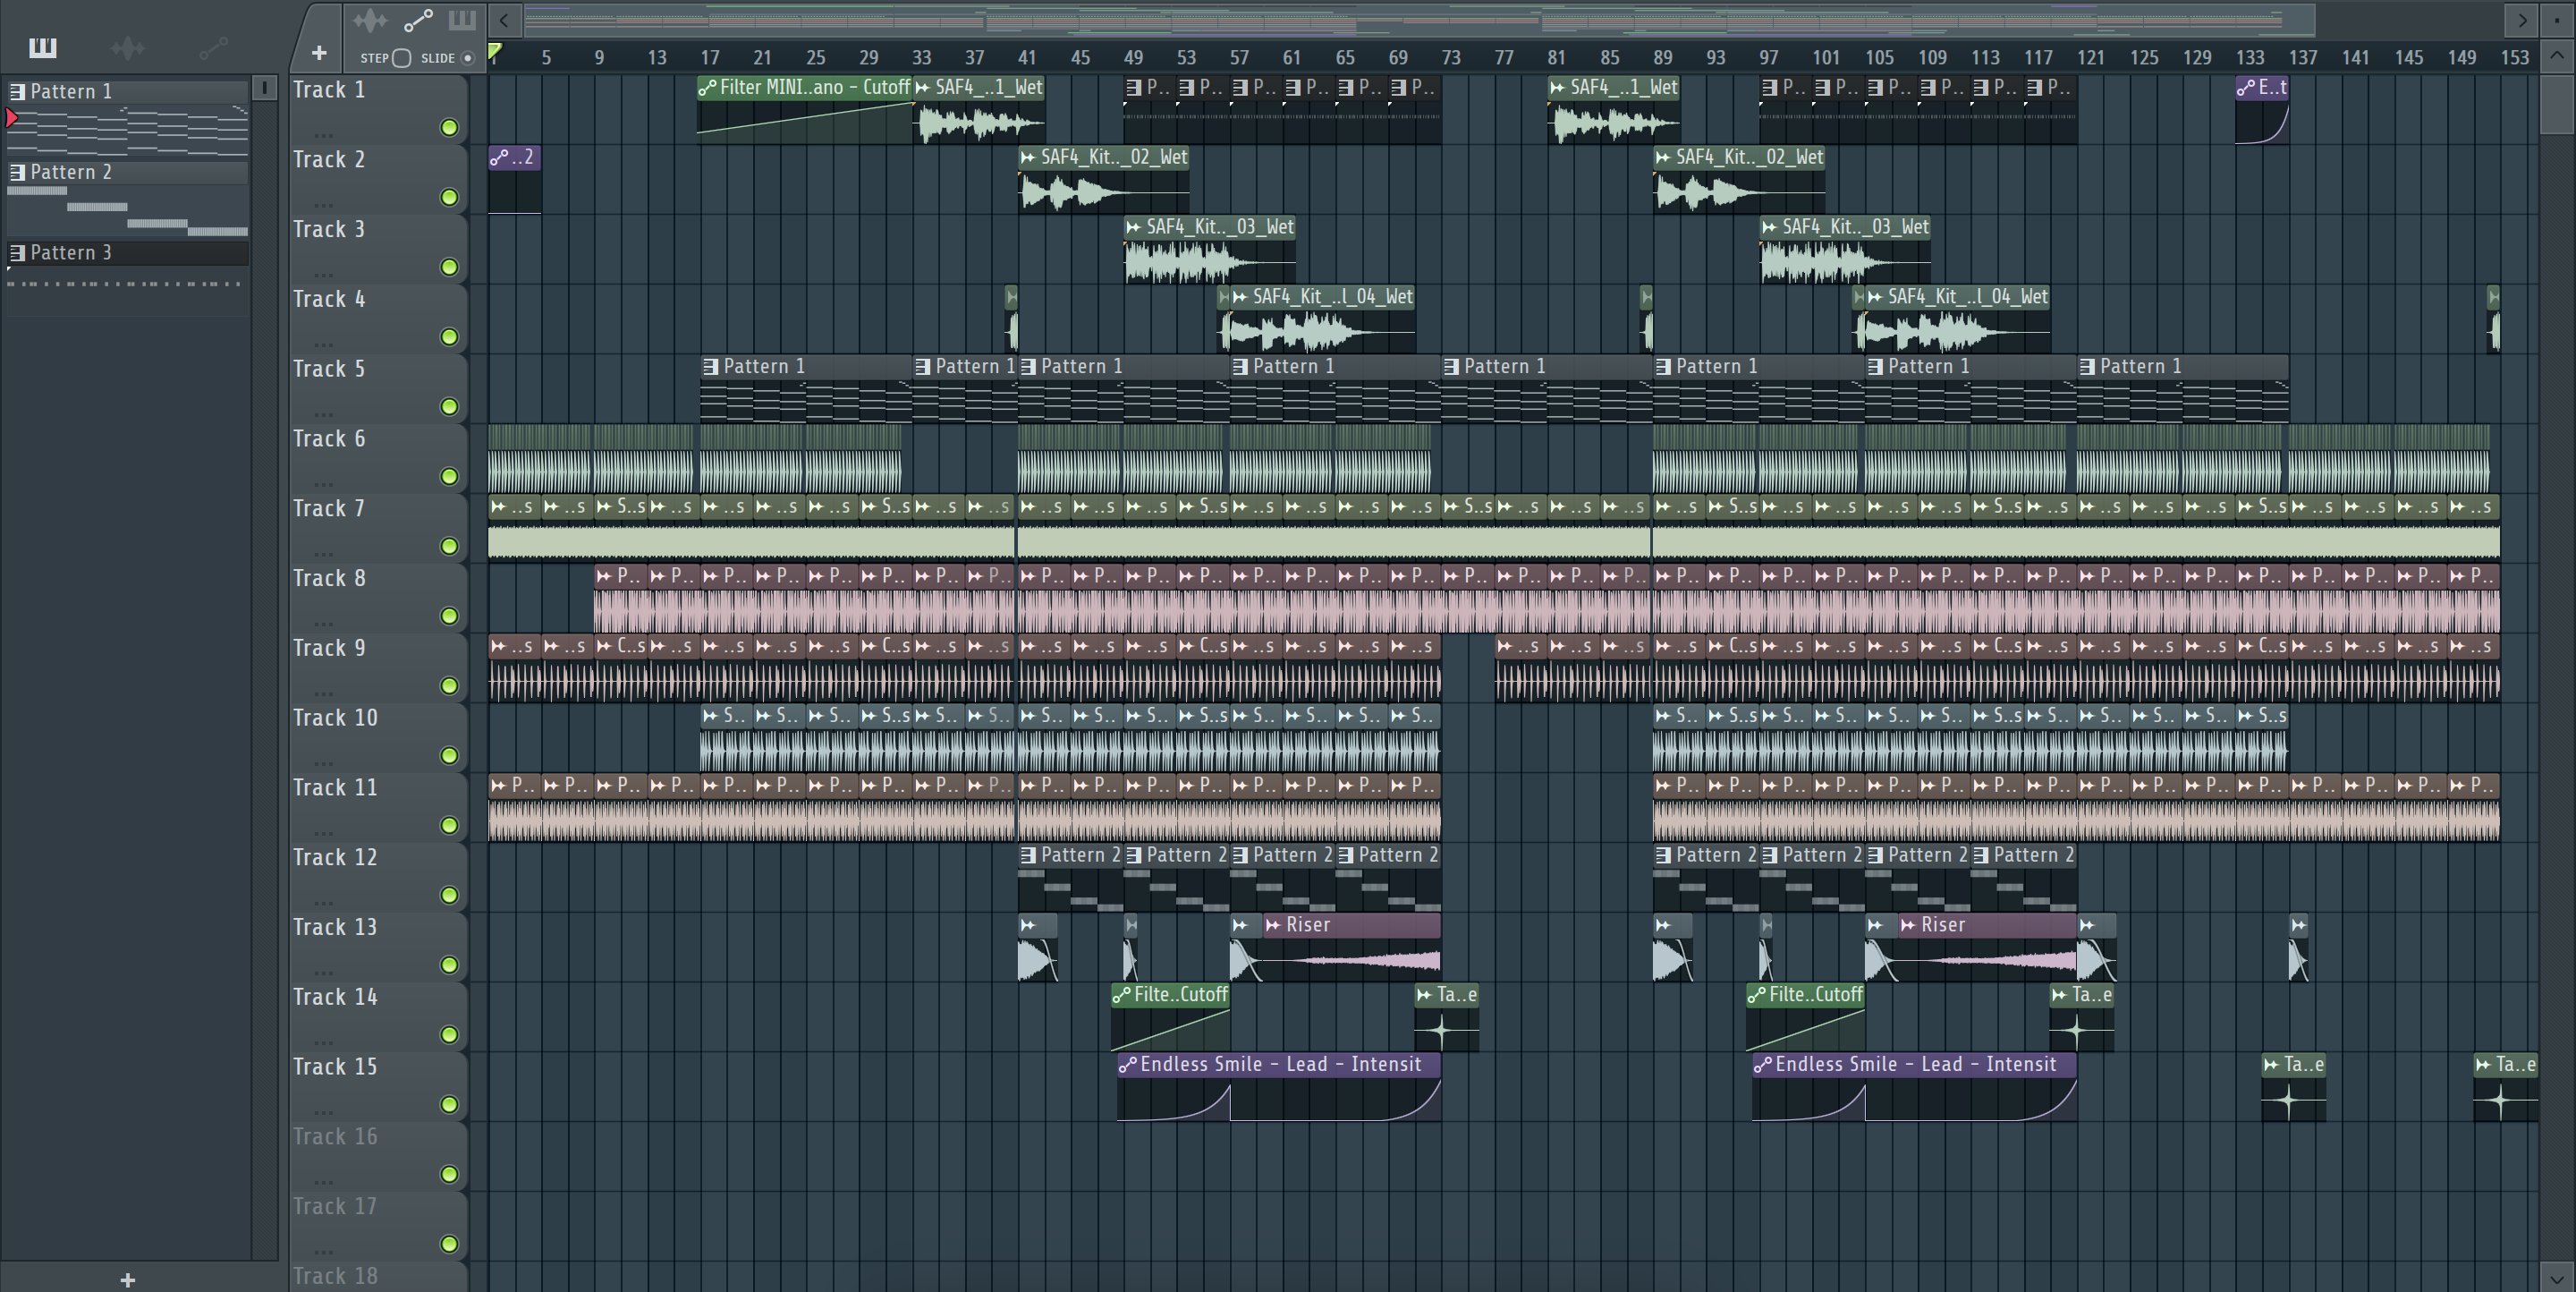Screen dimensions: 2576x1292
Task: Open the first Filte..Cutoff clip menu on Track 14
Action: click(1122, 995)
